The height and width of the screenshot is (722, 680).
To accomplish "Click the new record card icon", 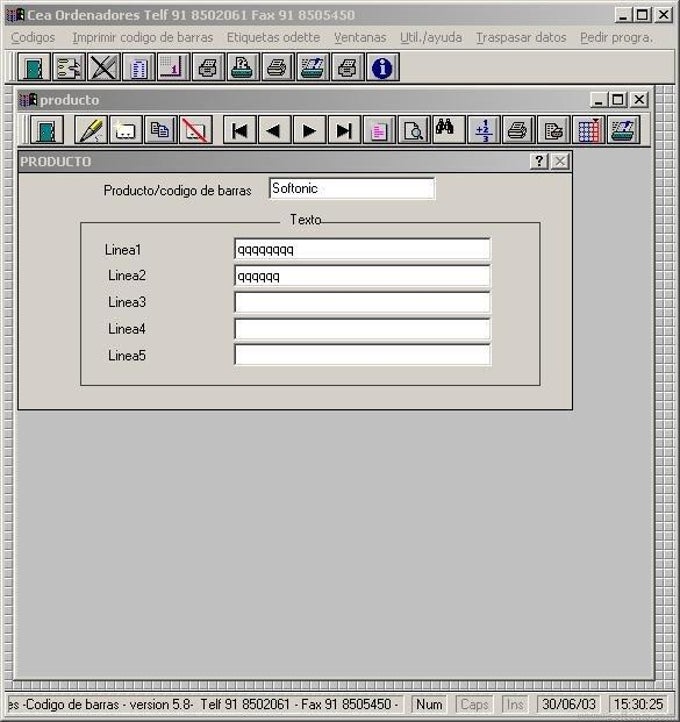I will pyautogui.click(x=125, y=130).
